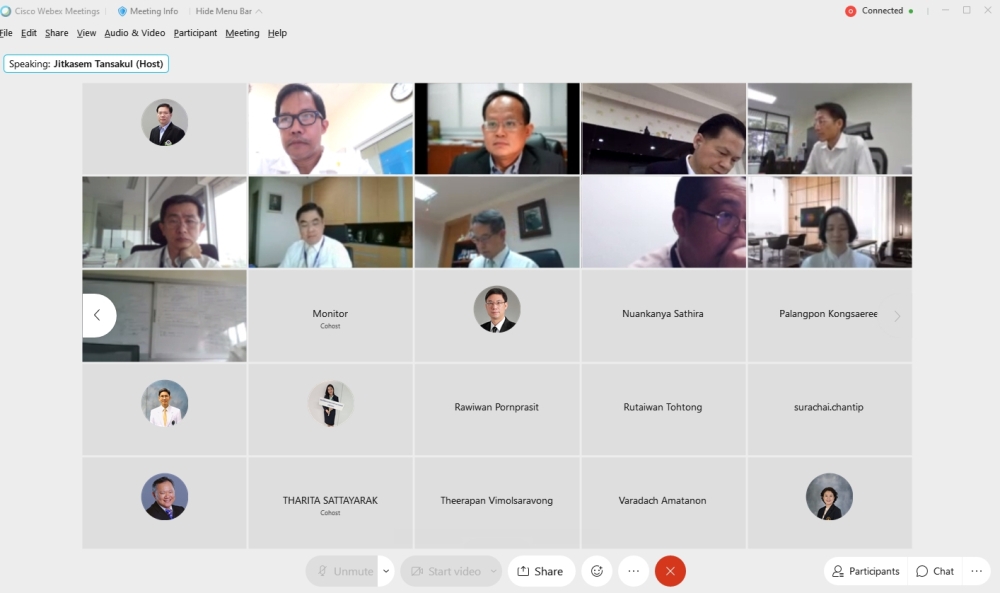This screenshot has width=1000, height=593.
Task: Toggle the Start video button
Action: point(445,571)
